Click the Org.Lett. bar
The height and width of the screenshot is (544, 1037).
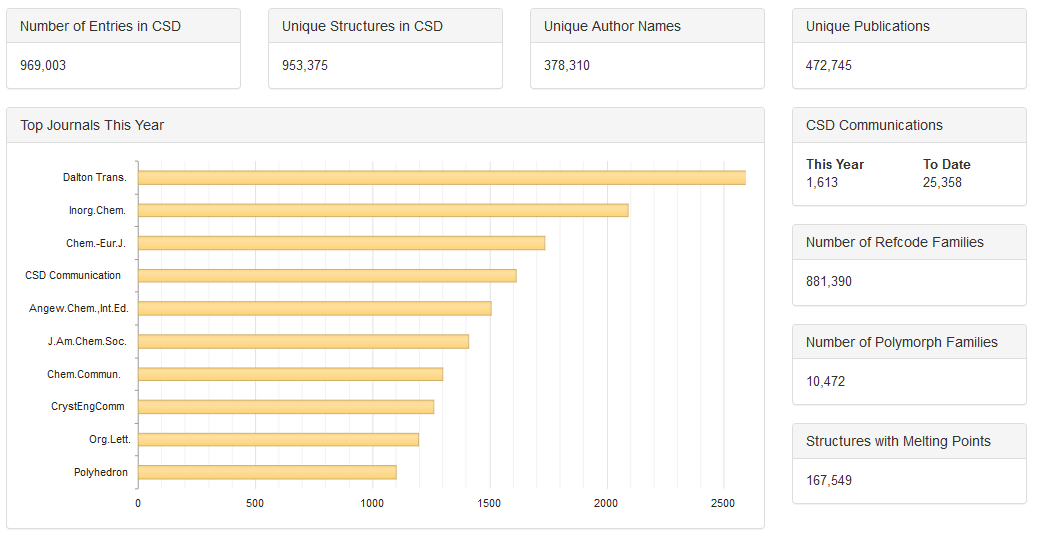pyautogui.click(x=278, y=439)
